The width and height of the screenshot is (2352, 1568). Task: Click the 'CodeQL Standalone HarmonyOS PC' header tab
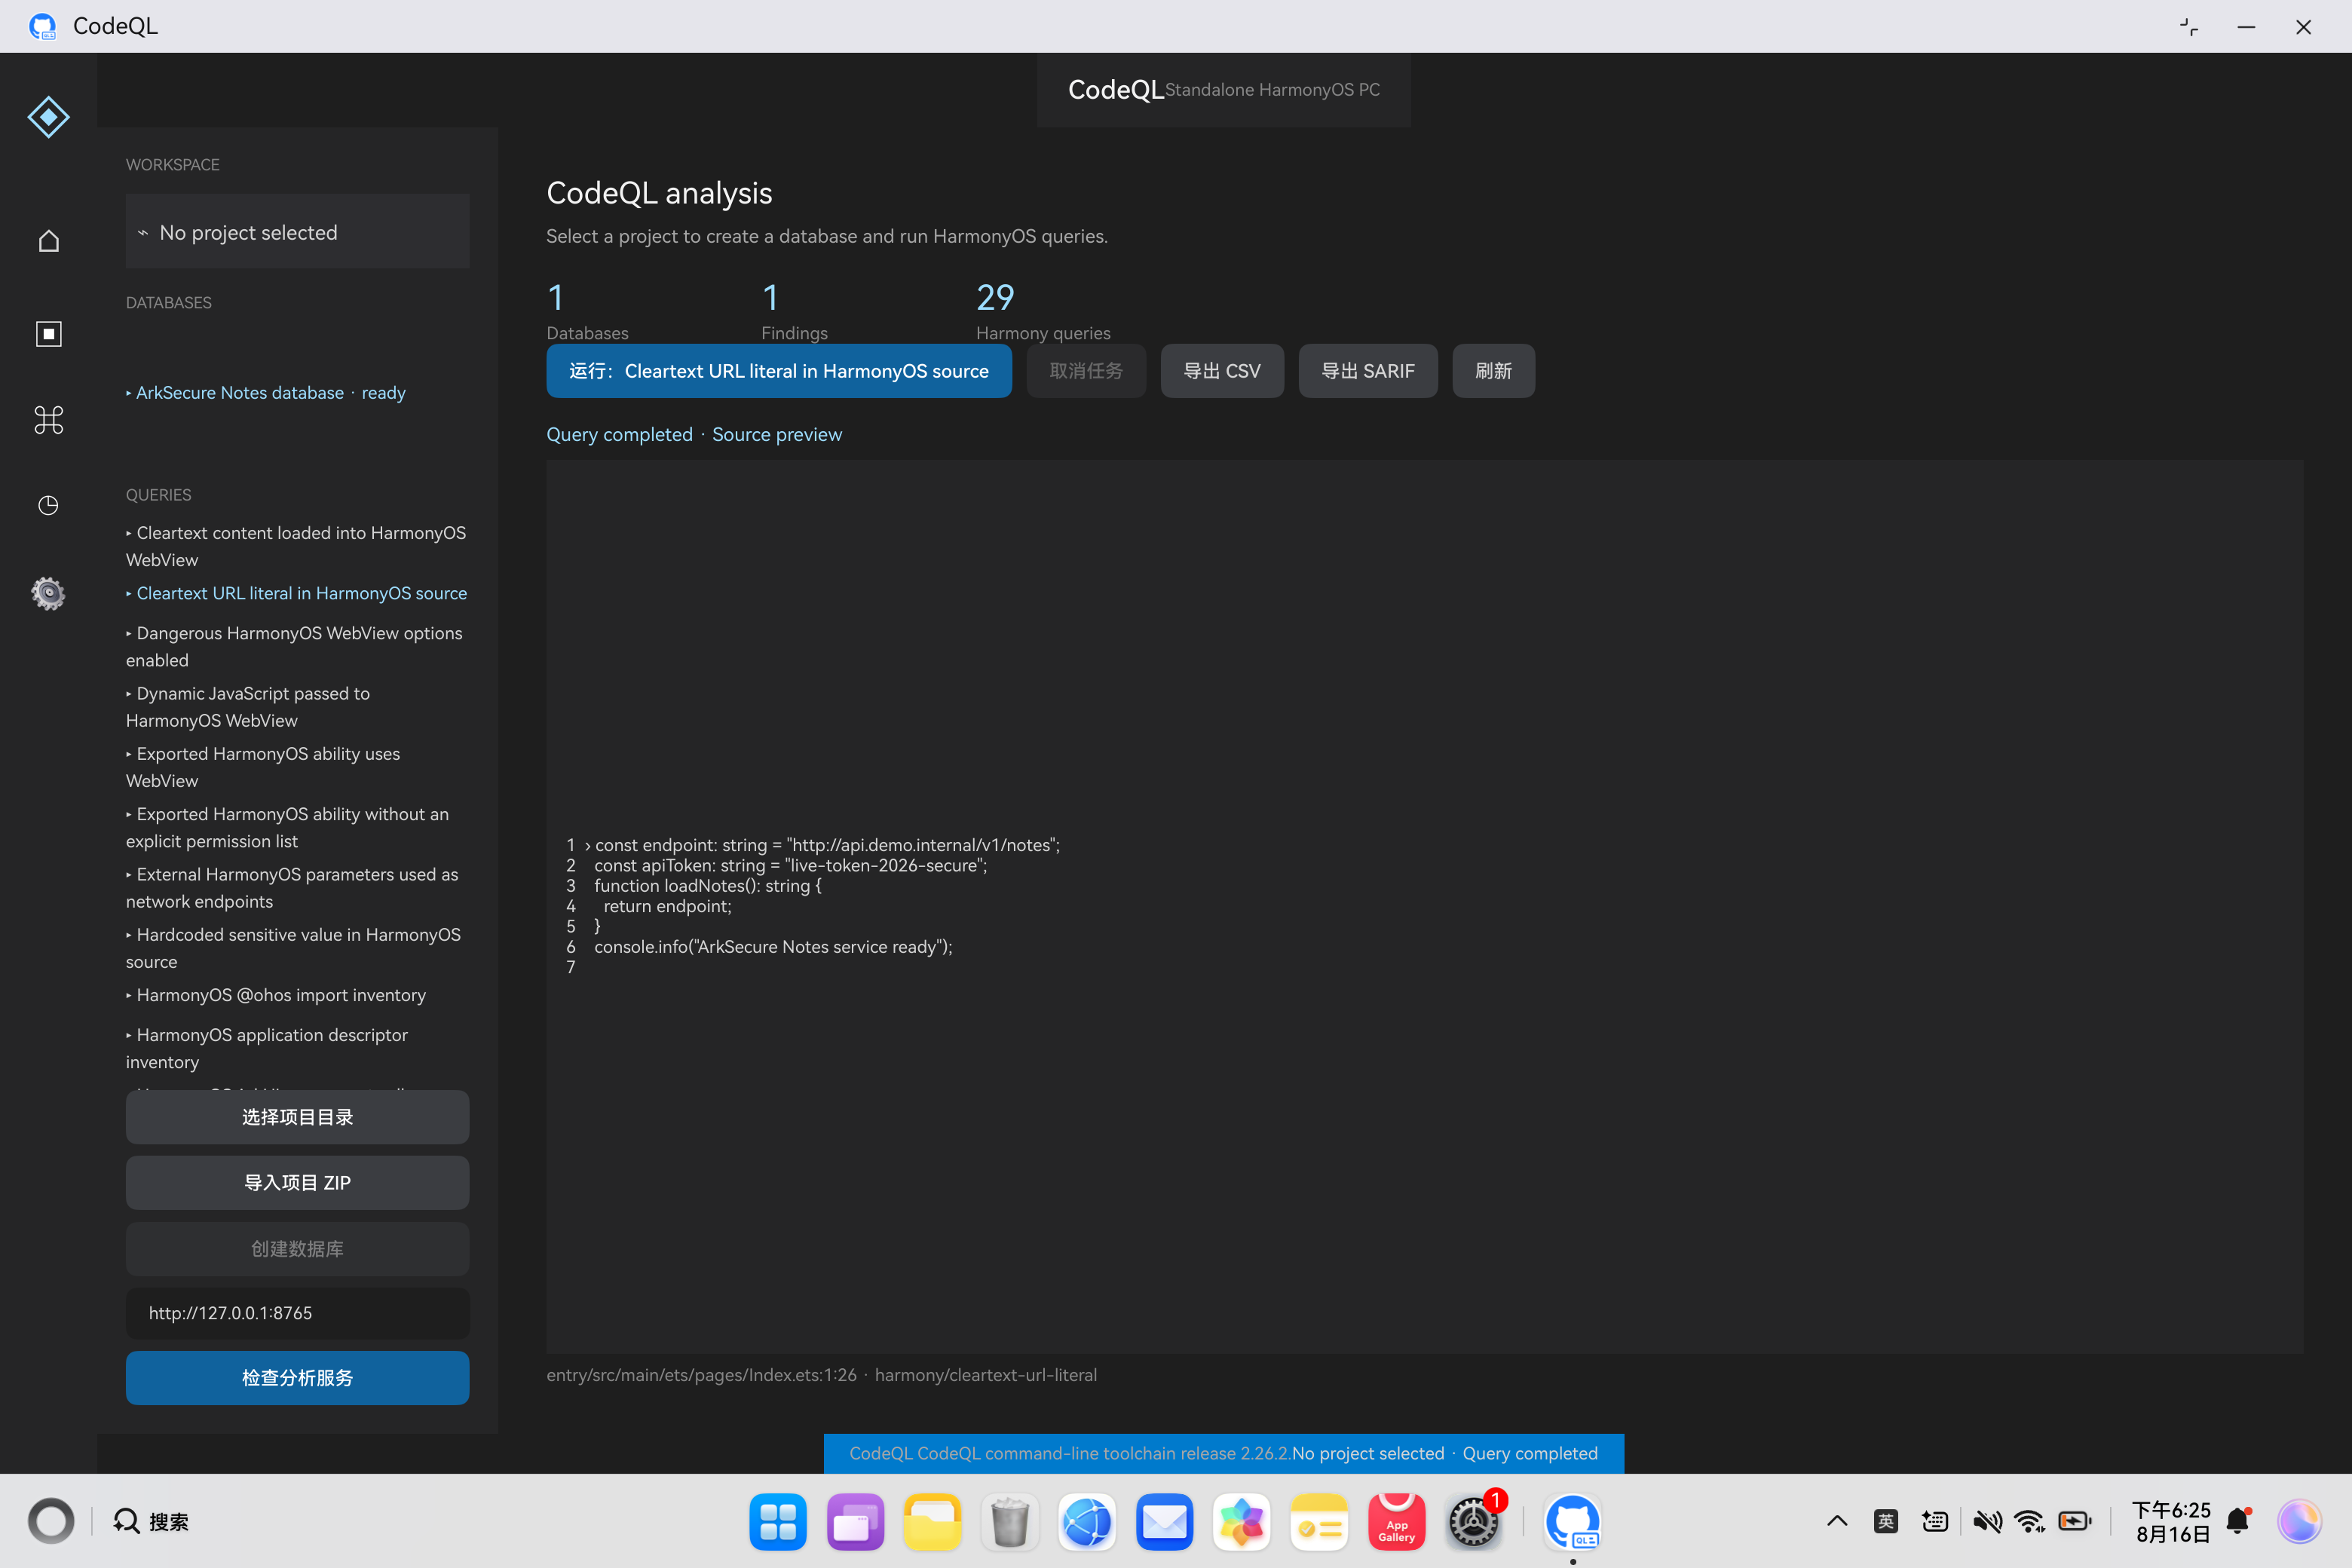click(x=1224, y=90)
